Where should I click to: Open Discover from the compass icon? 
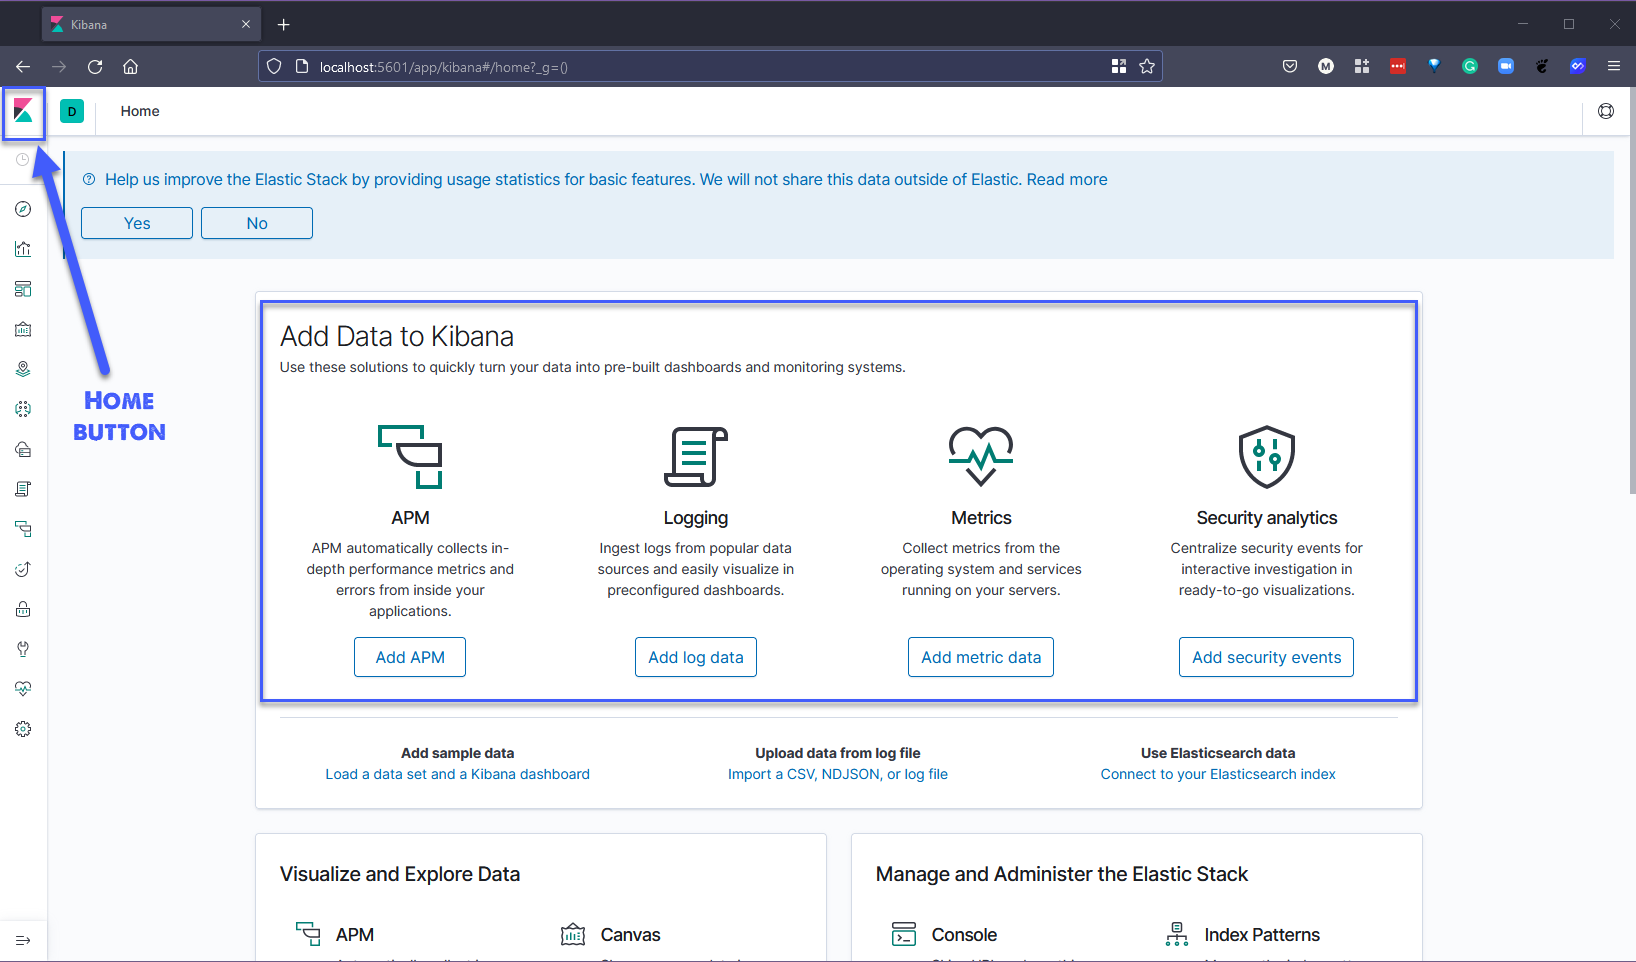(23, 209)
